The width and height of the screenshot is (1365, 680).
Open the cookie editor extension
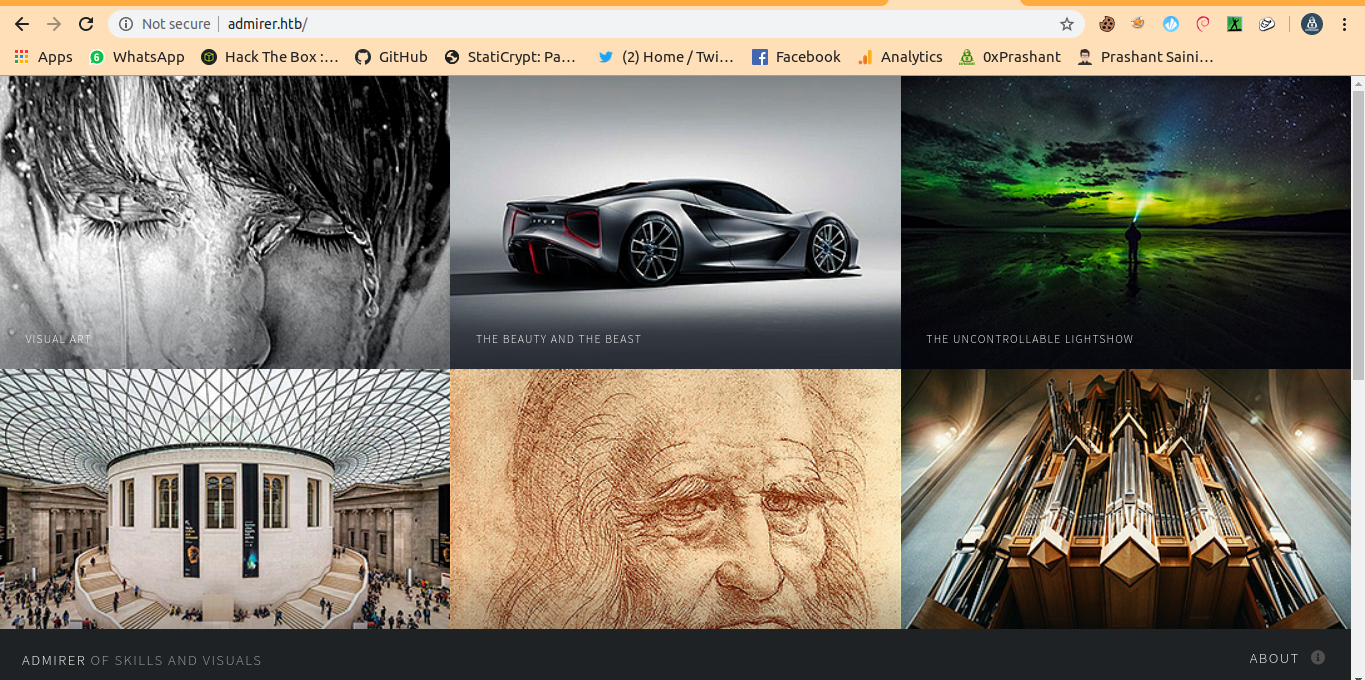tap(1107, 24)
